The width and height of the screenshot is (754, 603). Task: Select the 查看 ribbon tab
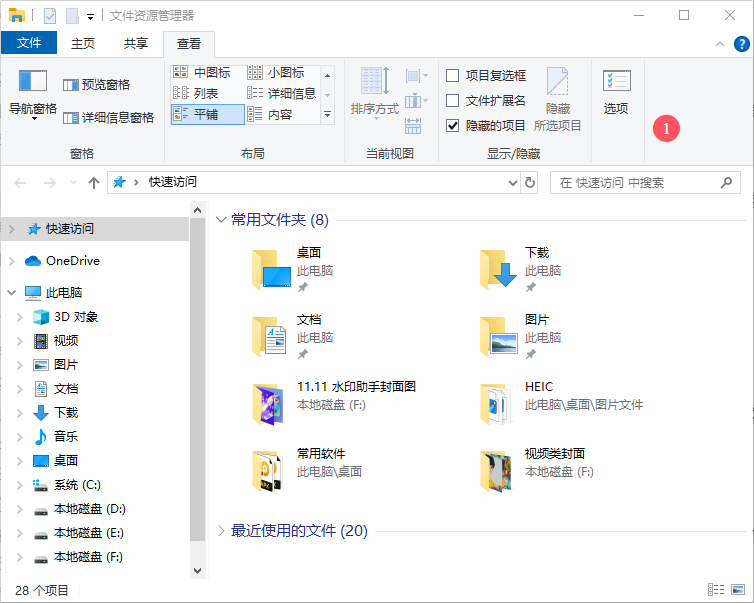pyautogui.click(x=189, y=44)
